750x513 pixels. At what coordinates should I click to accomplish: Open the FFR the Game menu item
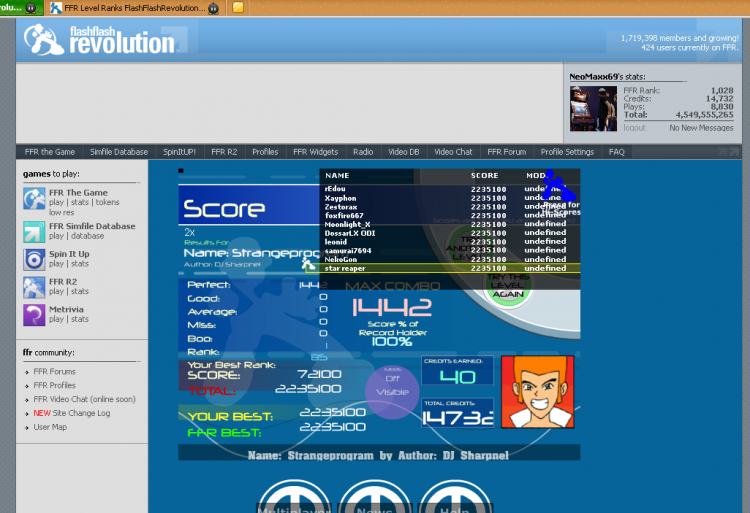(x=50, y=152)
